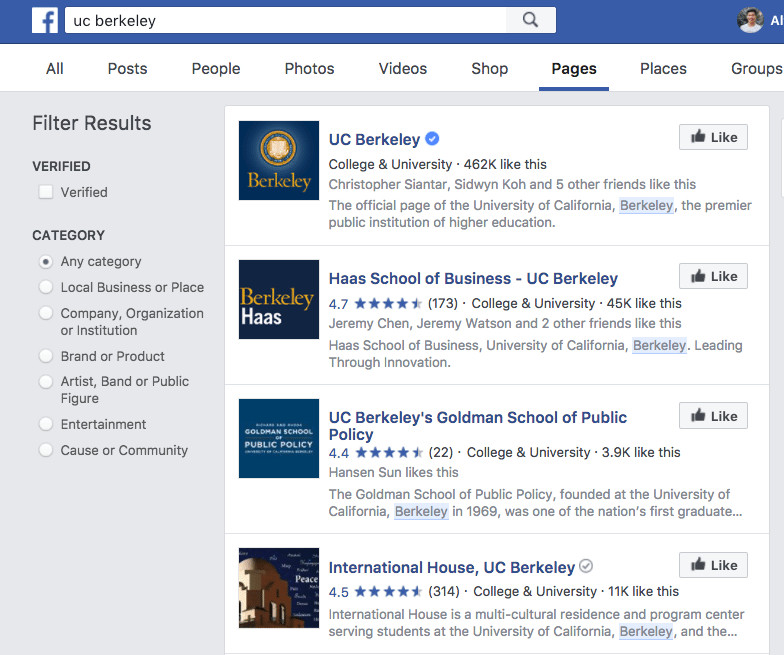The height and width of the screenshot is (655, 784).
Task: Like the International House page
Action: (x=714, y=565)
